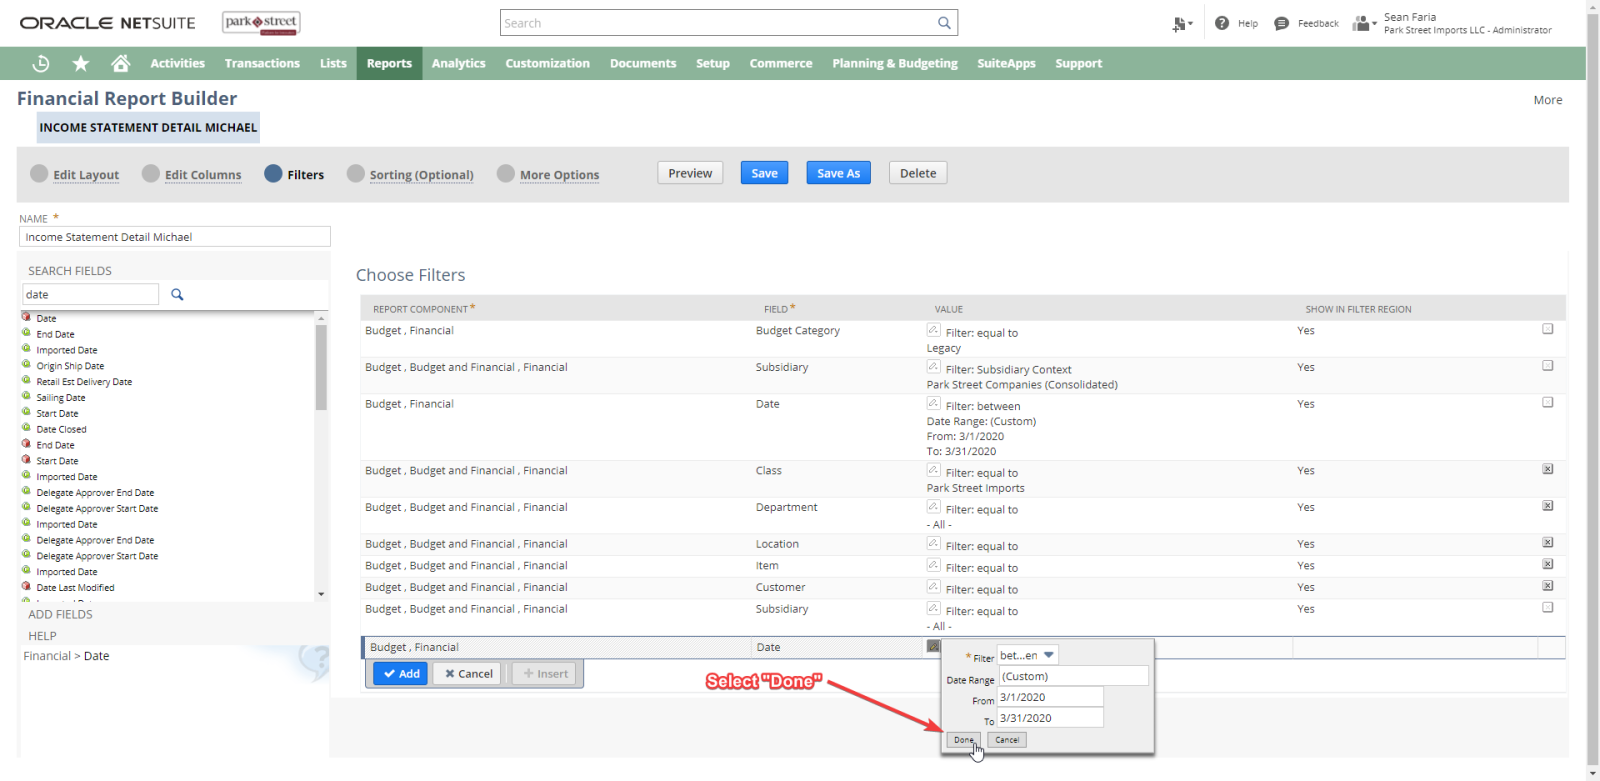
Task: Click the From date field
Action: pyautogui.click(x=1050, y=697)
